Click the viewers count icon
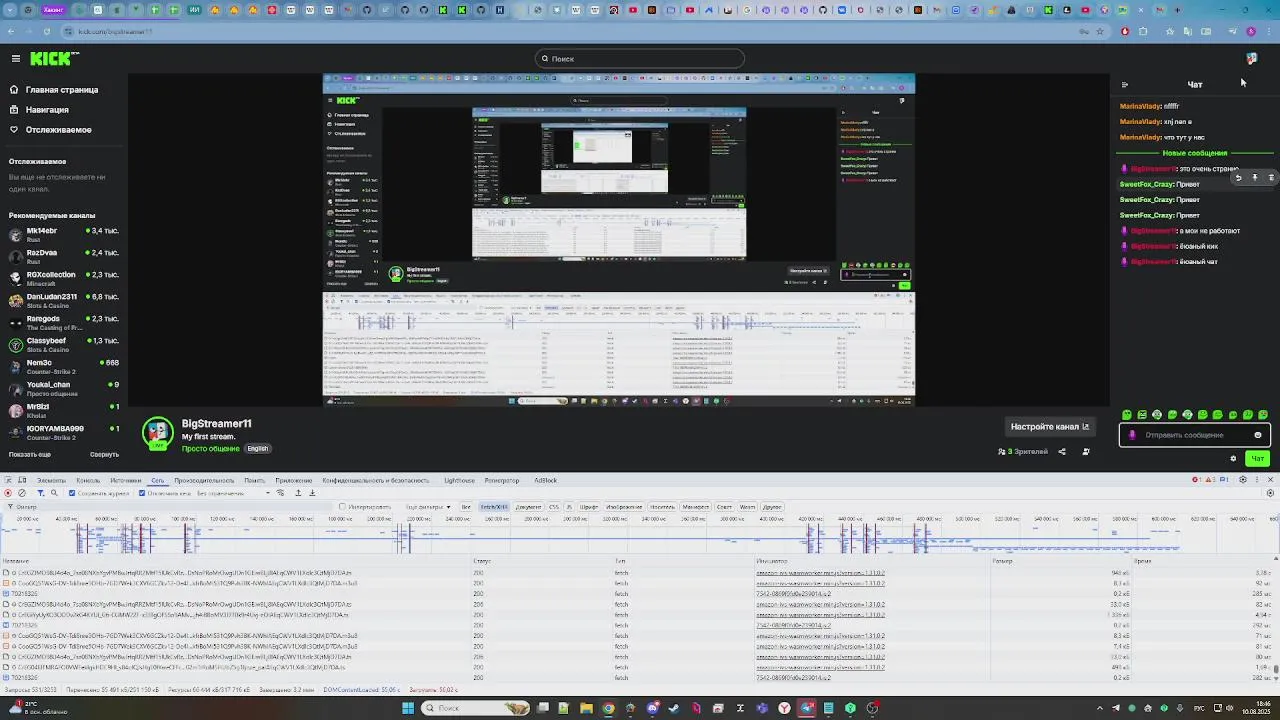Image resolution: width=1280 pixels, height=720 pixels. tap(1002, 452)
